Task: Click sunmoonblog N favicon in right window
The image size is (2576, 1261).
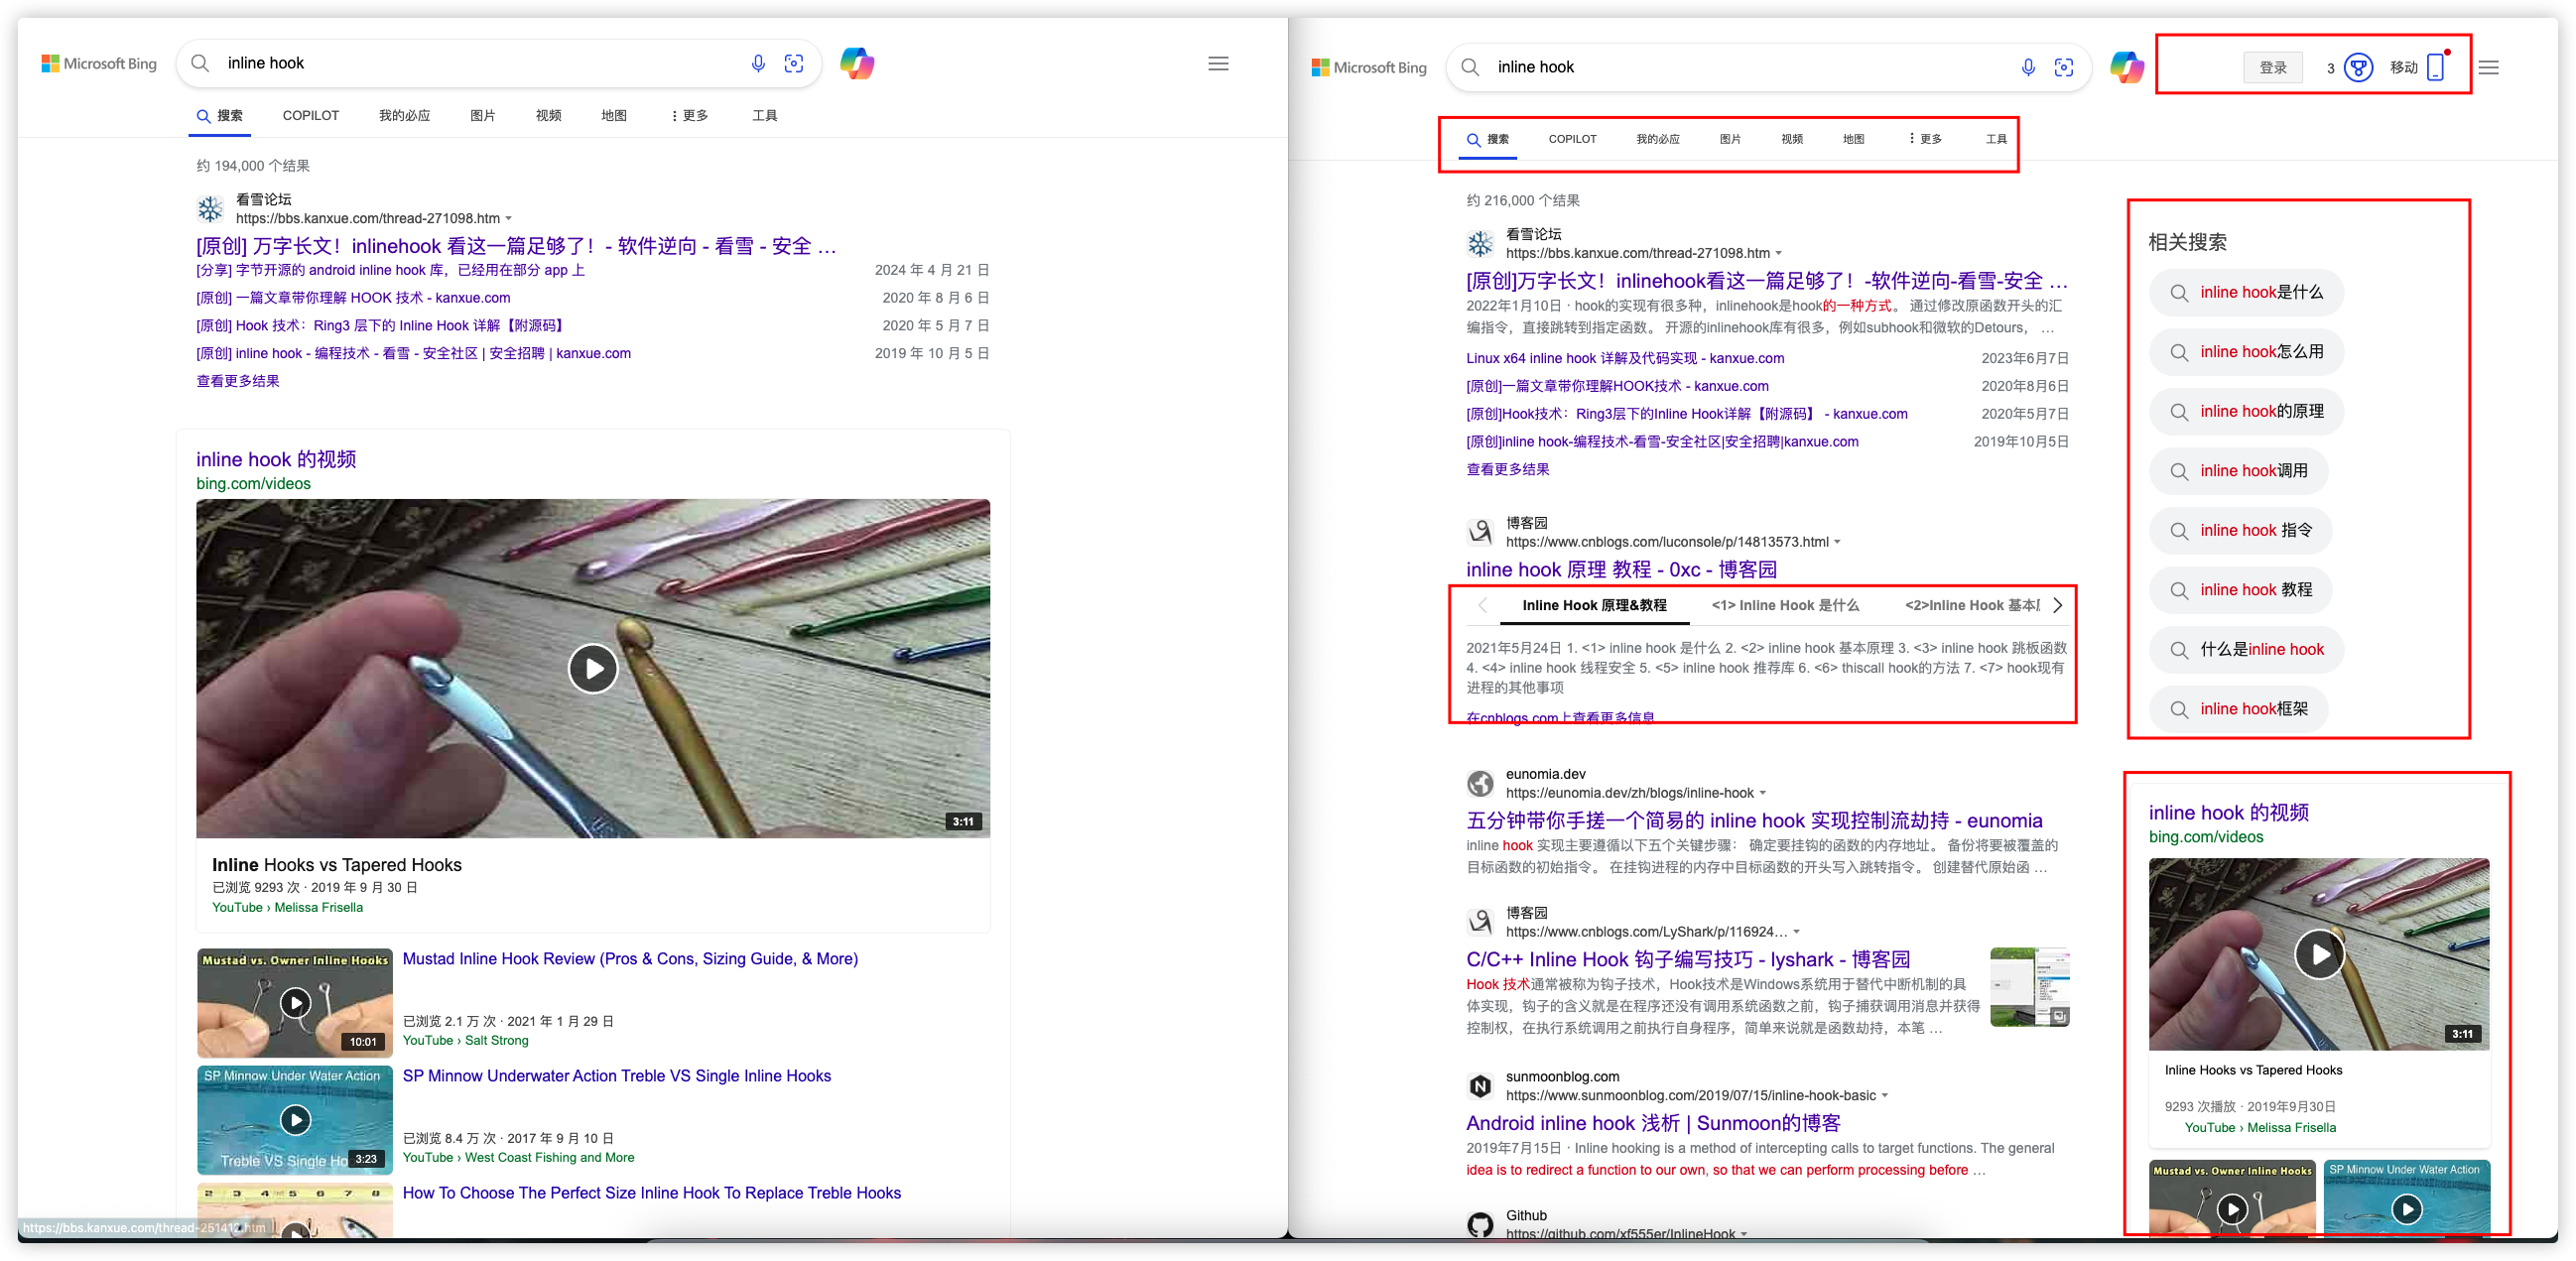Action: (1480, 1085)
